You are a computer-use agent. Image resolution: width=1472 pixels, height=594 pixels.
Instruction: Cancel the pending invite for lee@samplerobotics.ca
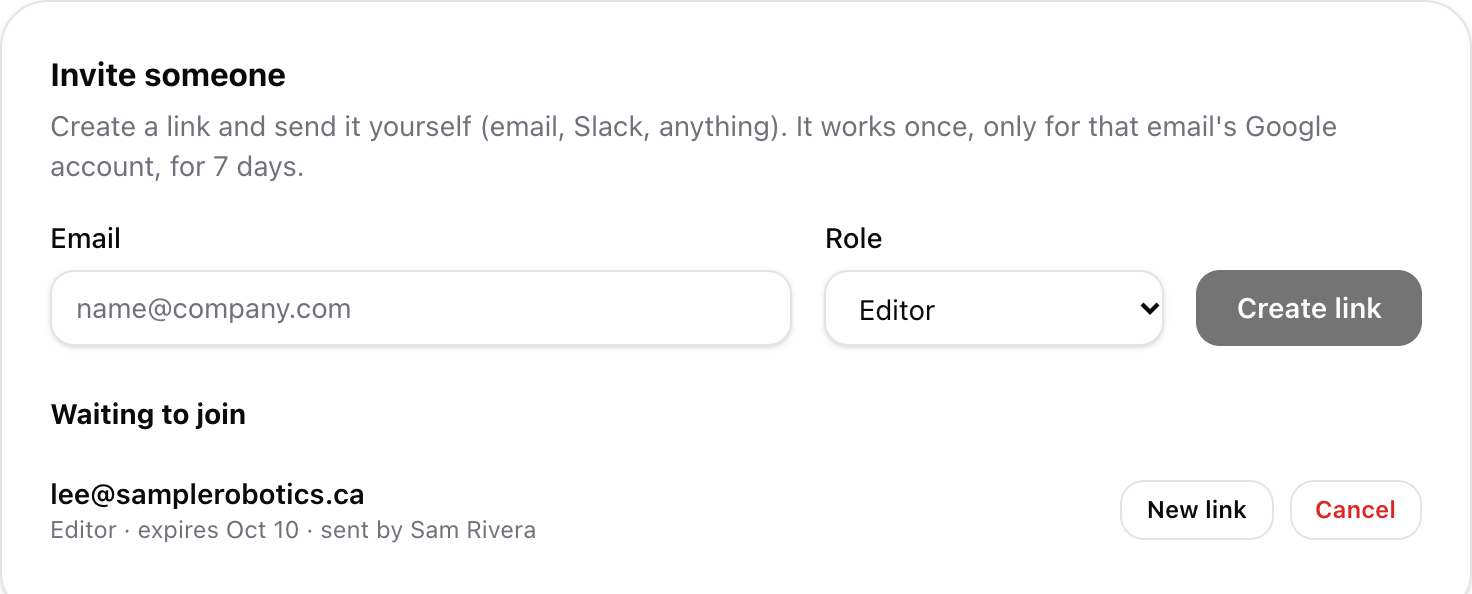(x=1355, y=510)
